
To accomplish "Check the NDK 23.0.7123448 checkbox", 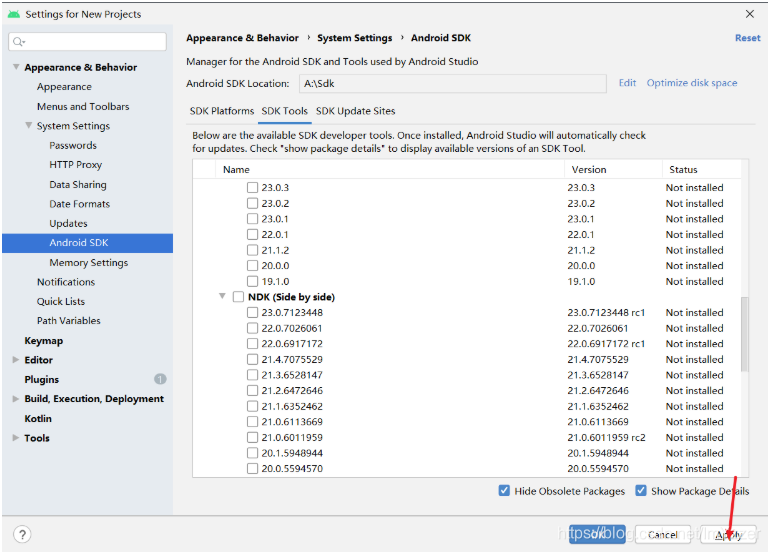I will tap(252, 312).
